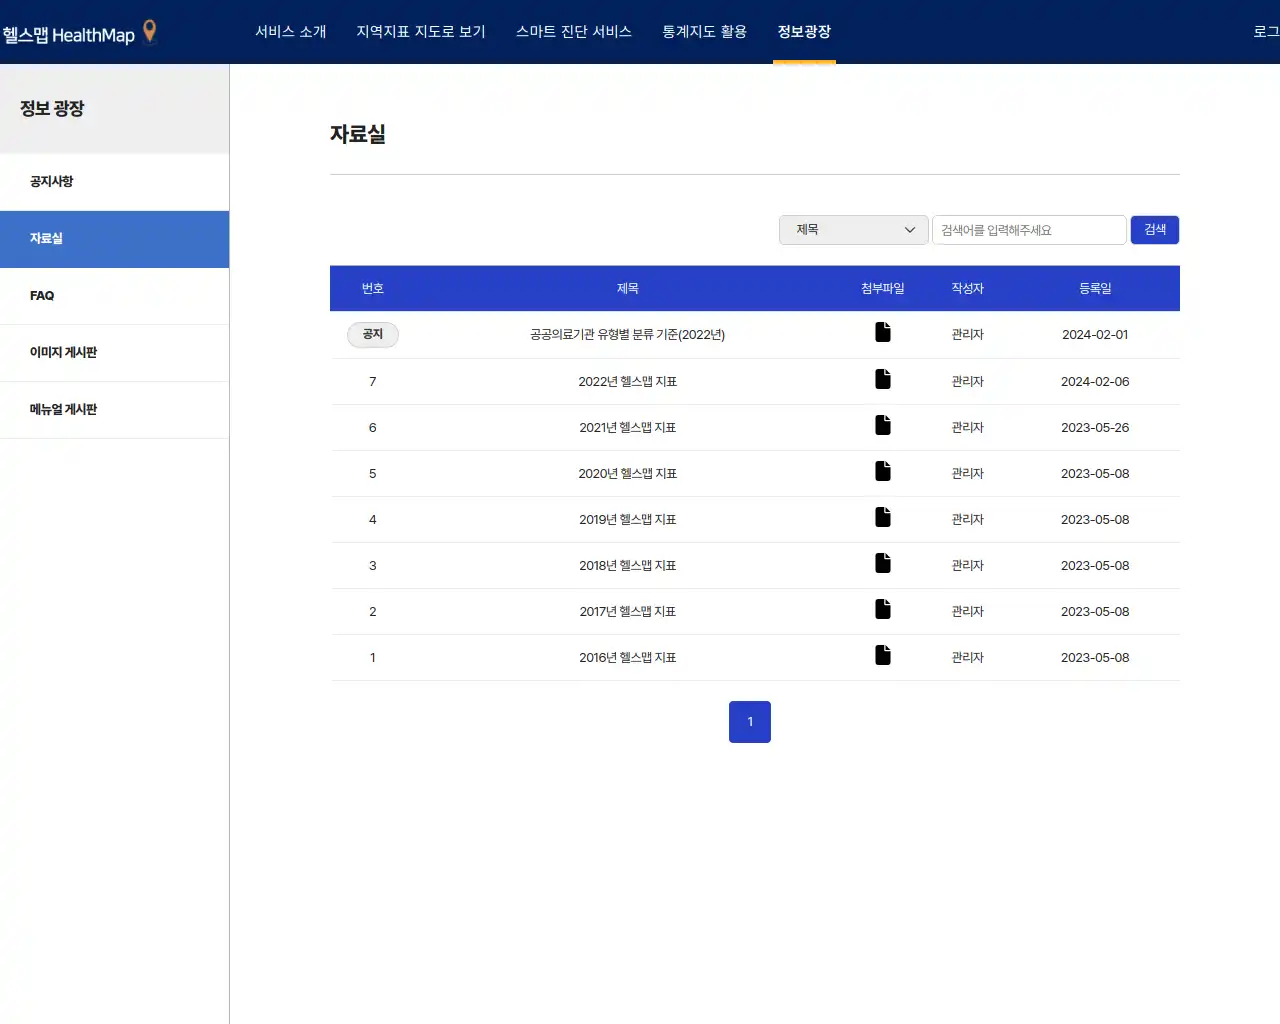
Task: Open the attachment for 2019년 헬스맵 지표
Action: pyautogui.click(x=882, y=518)
